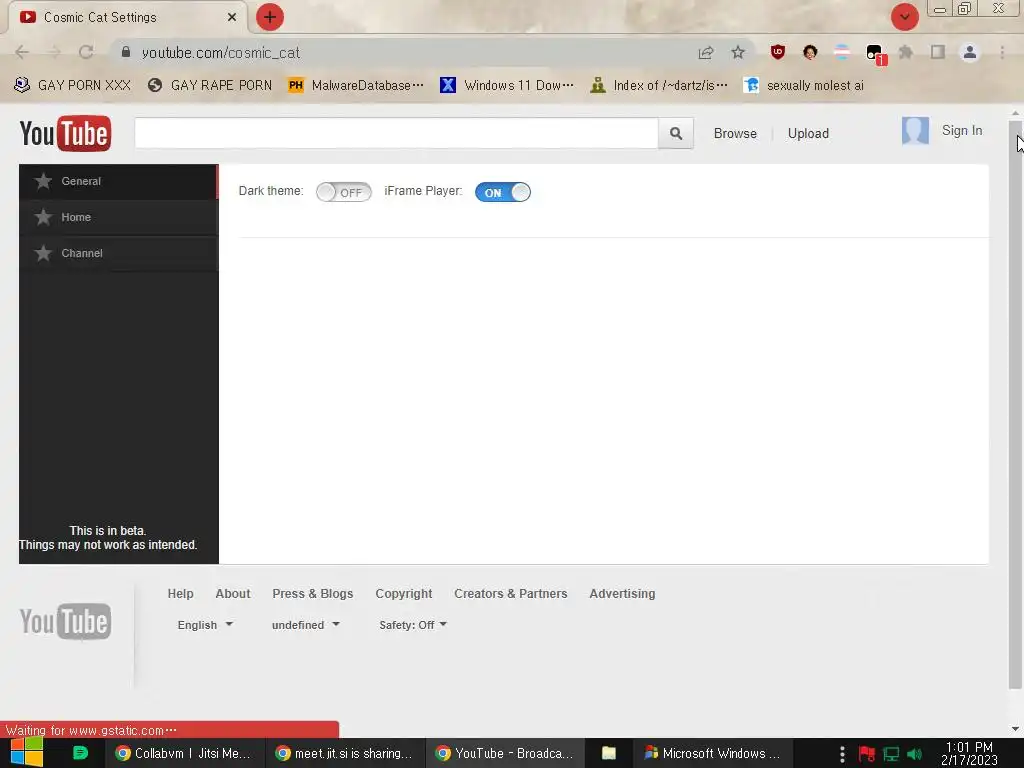Click the network tray icon
Screen dimensions: 1024x768
pyautogui.click(x=891, y=754)
